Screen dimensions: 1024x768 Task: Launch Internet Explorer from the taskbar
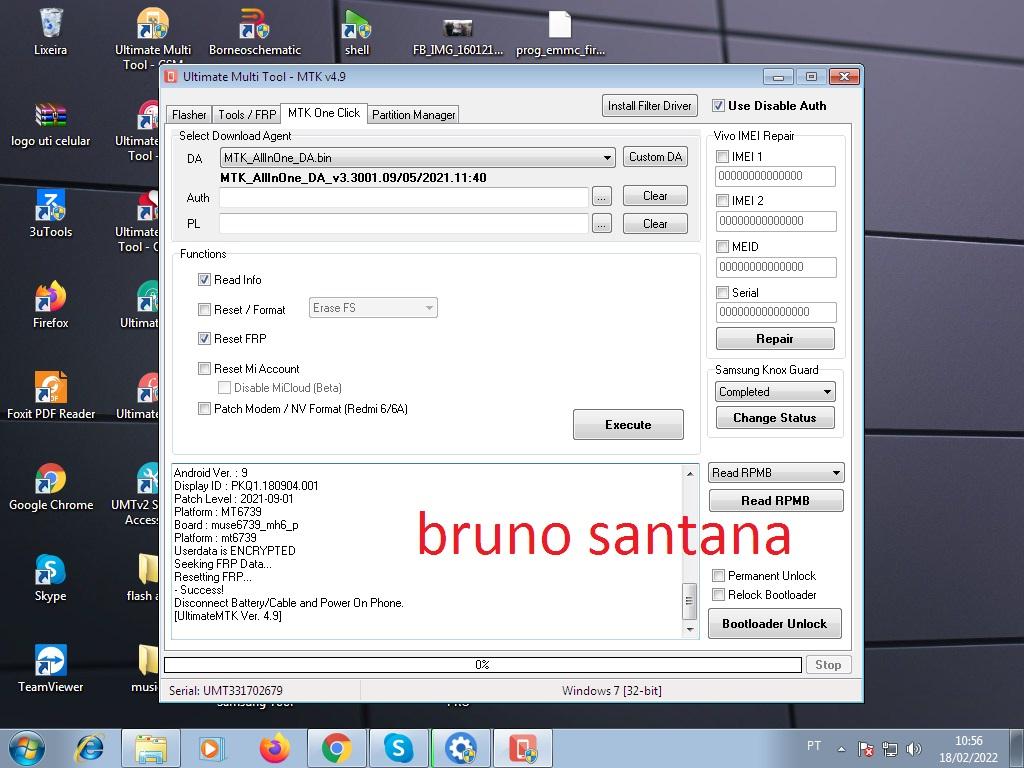tap(89, 748)
